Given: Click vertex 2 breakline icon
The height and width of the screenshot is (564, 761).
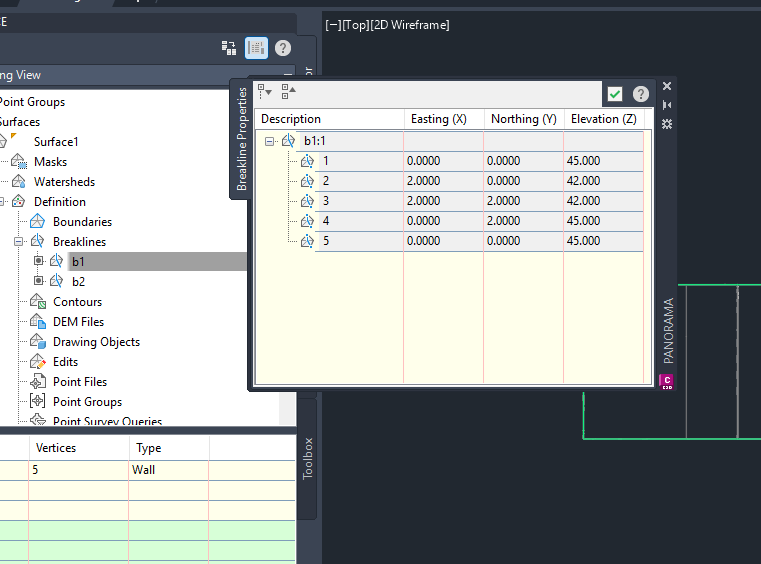Looking at the screenshot, I should coord(307,181).
